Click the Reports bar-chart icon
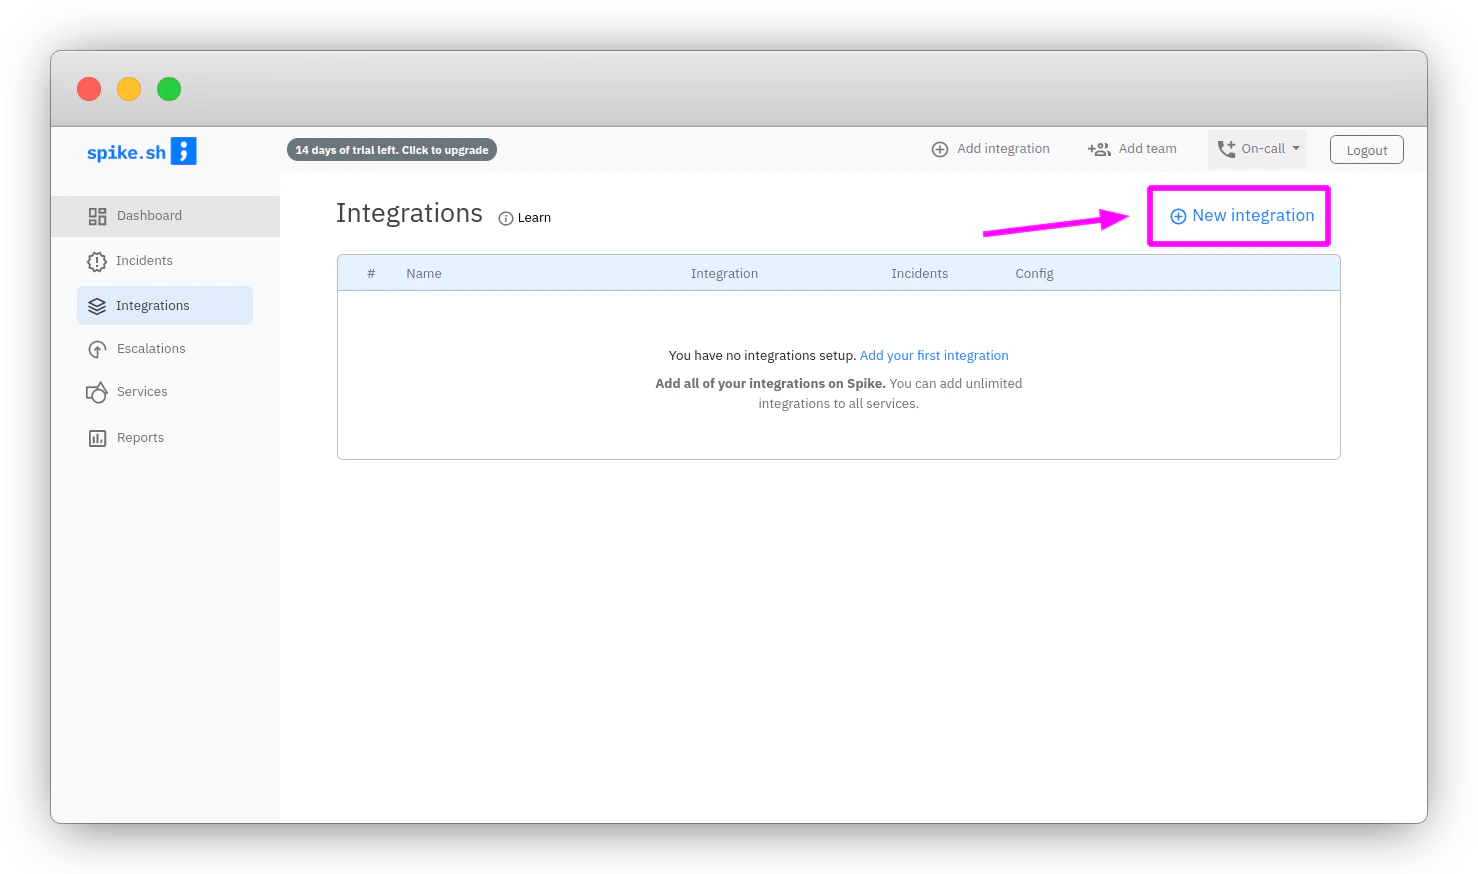The height and width of the screenshot is (874, 1478). 97,437
